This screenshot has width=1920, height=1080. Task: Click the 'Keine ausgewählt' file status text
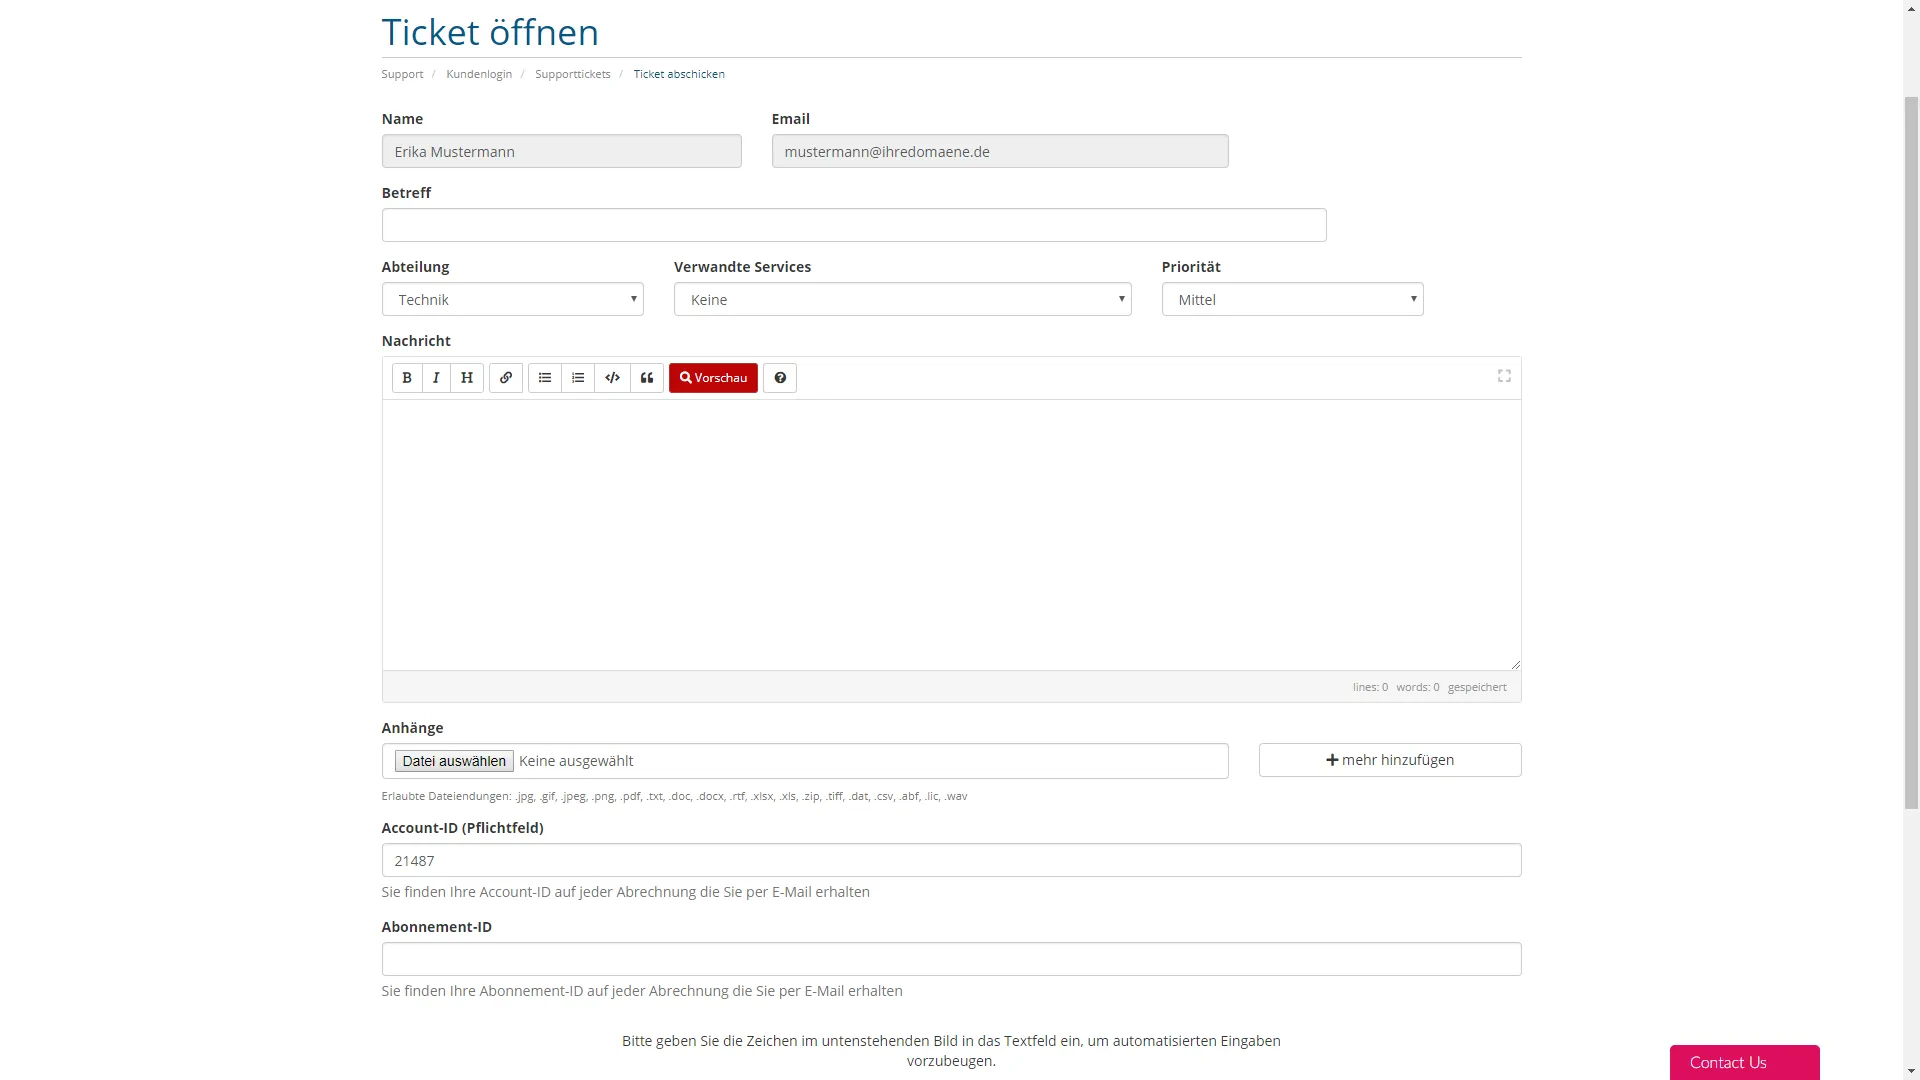click(576, 761)
